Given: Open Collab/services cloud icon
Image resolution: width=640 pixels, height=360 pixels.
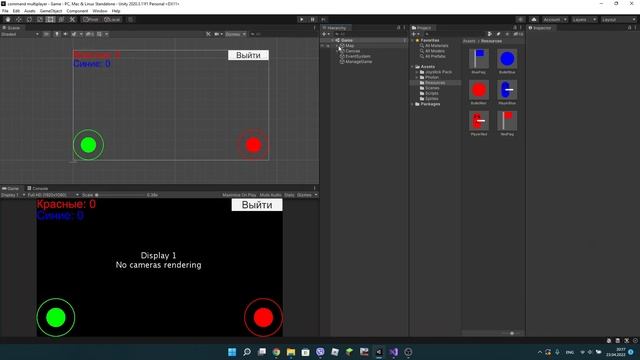Looking at the screenshot, I should click(534, 20).
